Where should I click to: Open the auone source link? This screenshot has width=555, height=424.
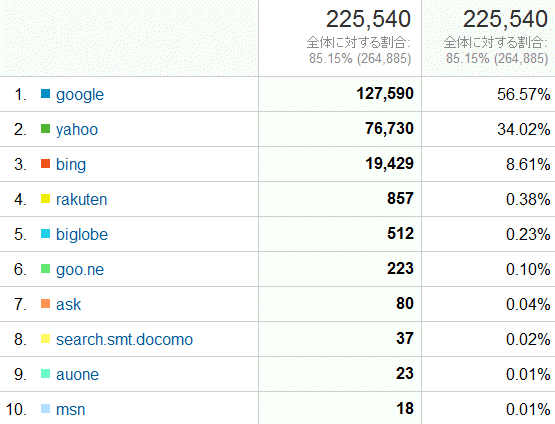click(78, 374)
